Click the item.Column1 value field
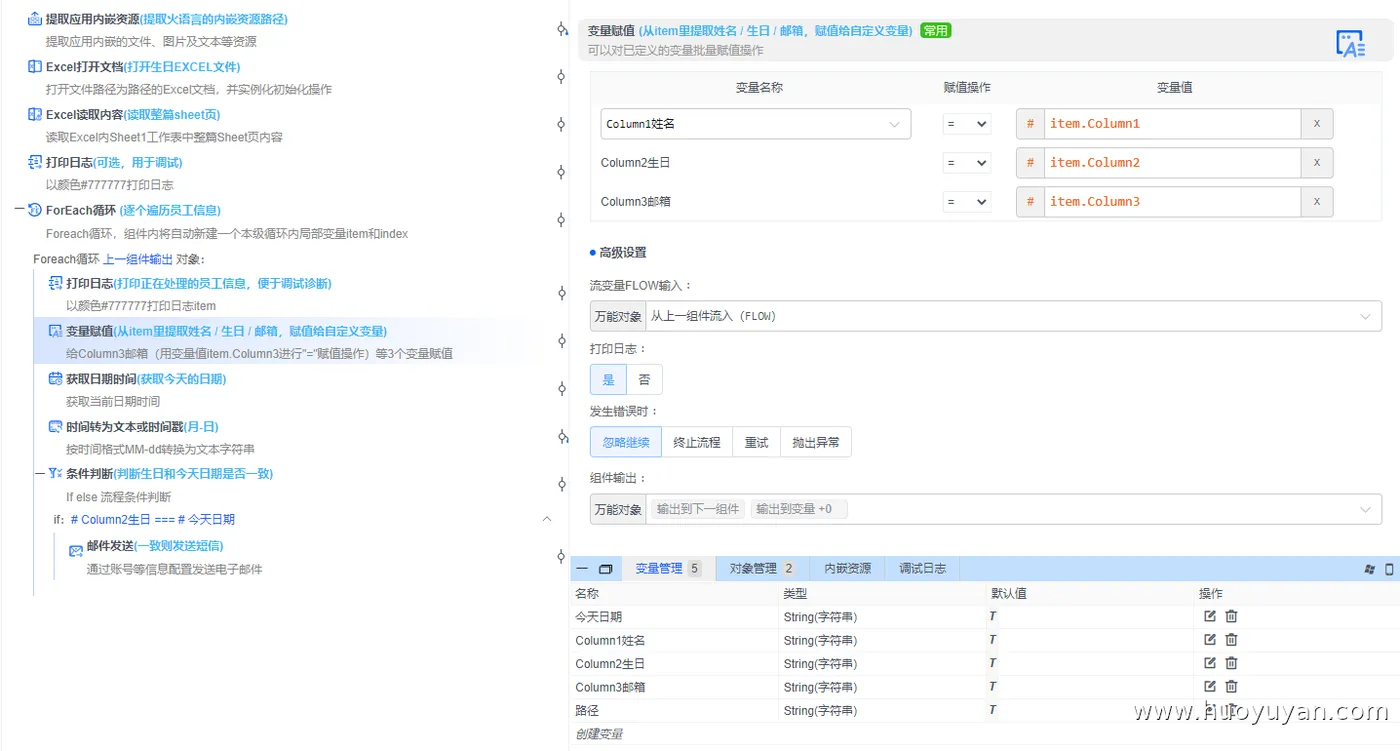 tap(1172, 124)
